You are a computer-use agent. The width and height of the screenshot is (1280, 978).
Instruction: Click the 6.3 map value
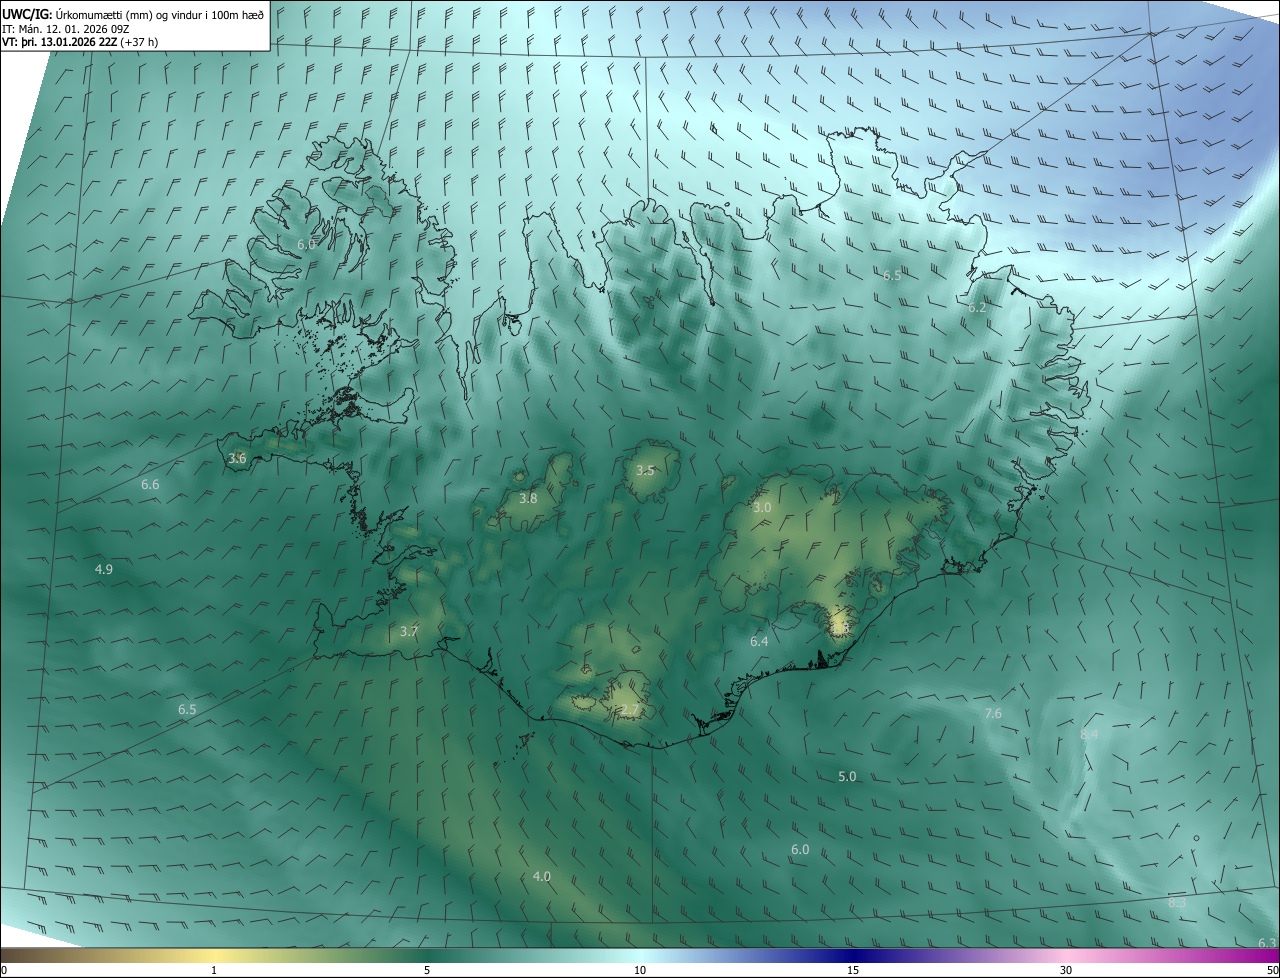tap(1266, 943)
